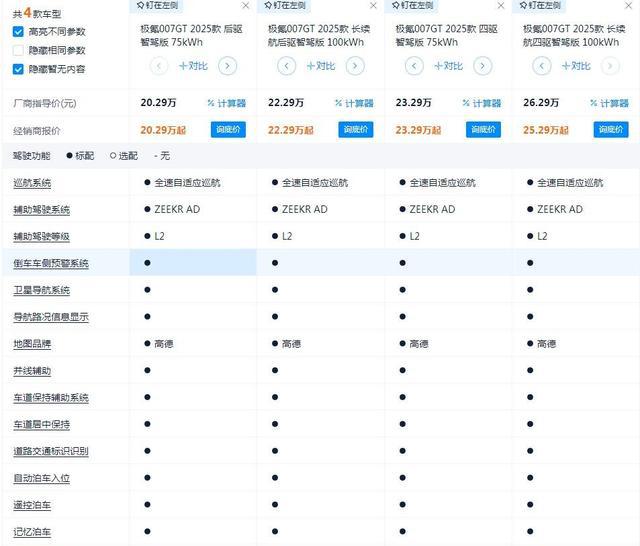The image size is (640, 546).
Task: Add 后驱智驾版 75kWh to 对比
Action: (x=193, y=66)
